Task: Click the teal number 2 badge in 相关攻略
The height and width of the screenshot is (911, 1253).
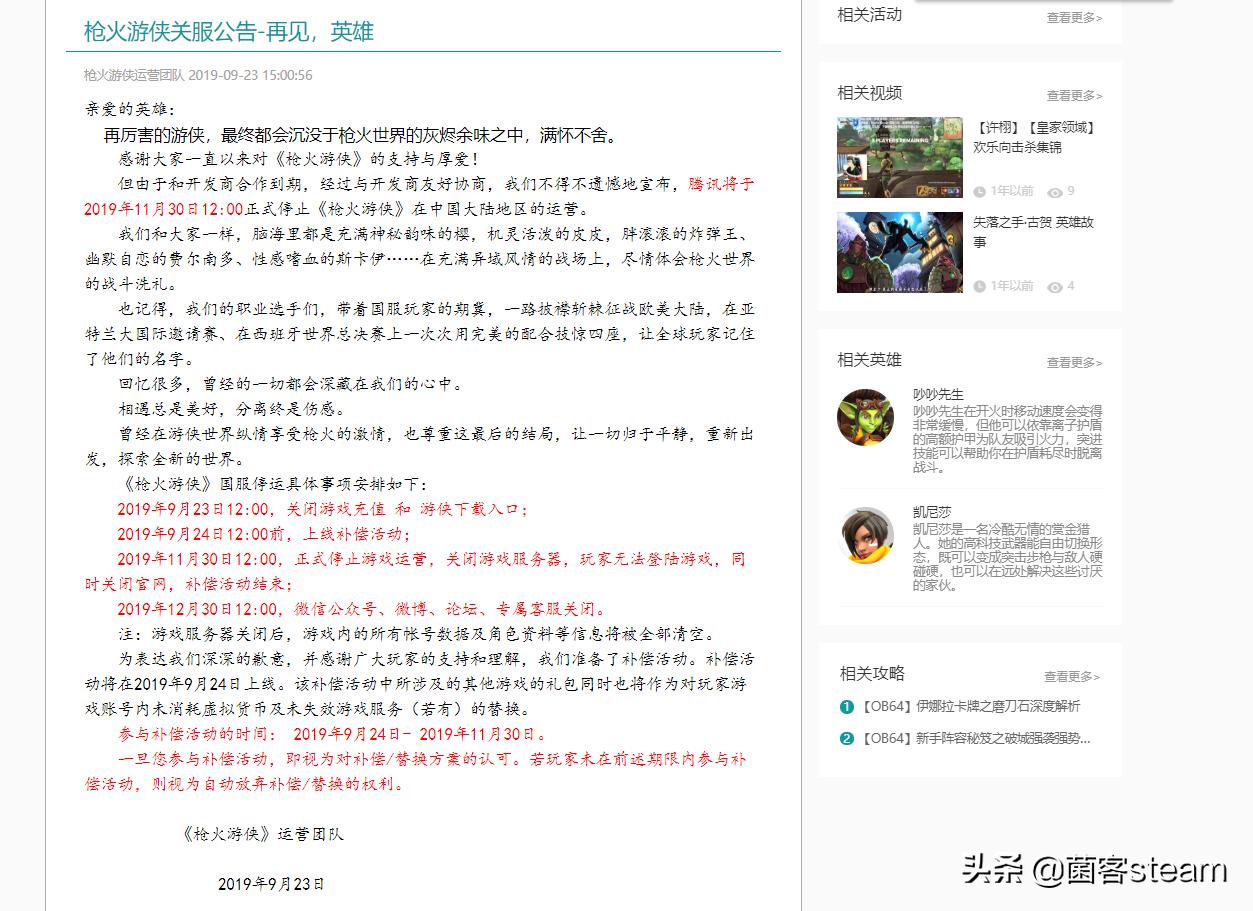Action: click(x=845, y=739)
